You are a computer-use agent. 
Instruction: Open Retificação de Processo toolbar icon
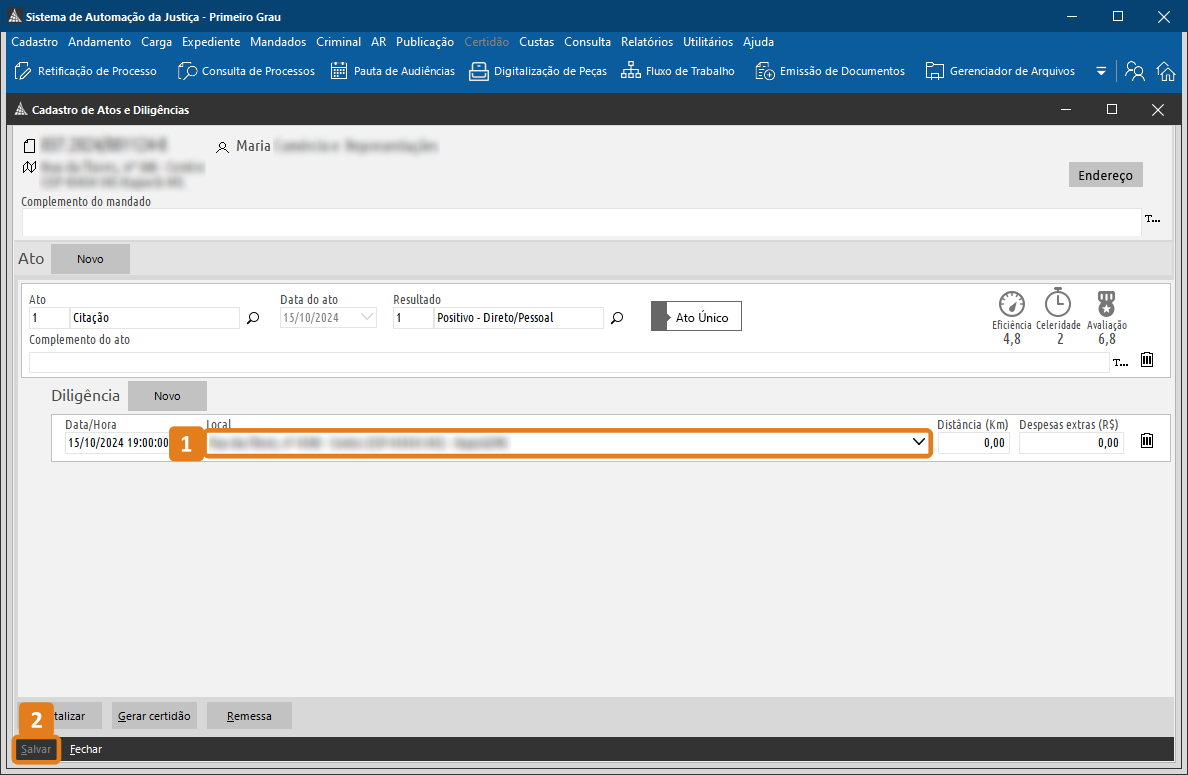(x=86, y=71)
